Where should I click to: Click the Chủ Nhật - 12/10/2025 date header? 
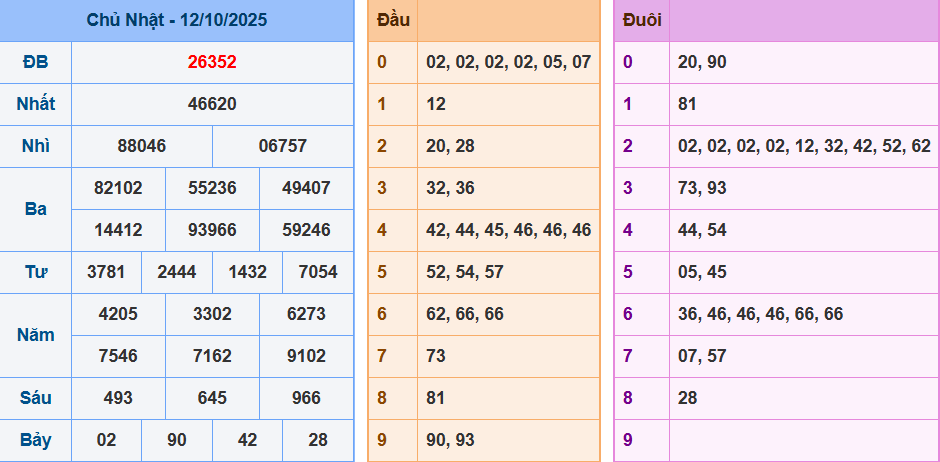[x=177, y=20]
